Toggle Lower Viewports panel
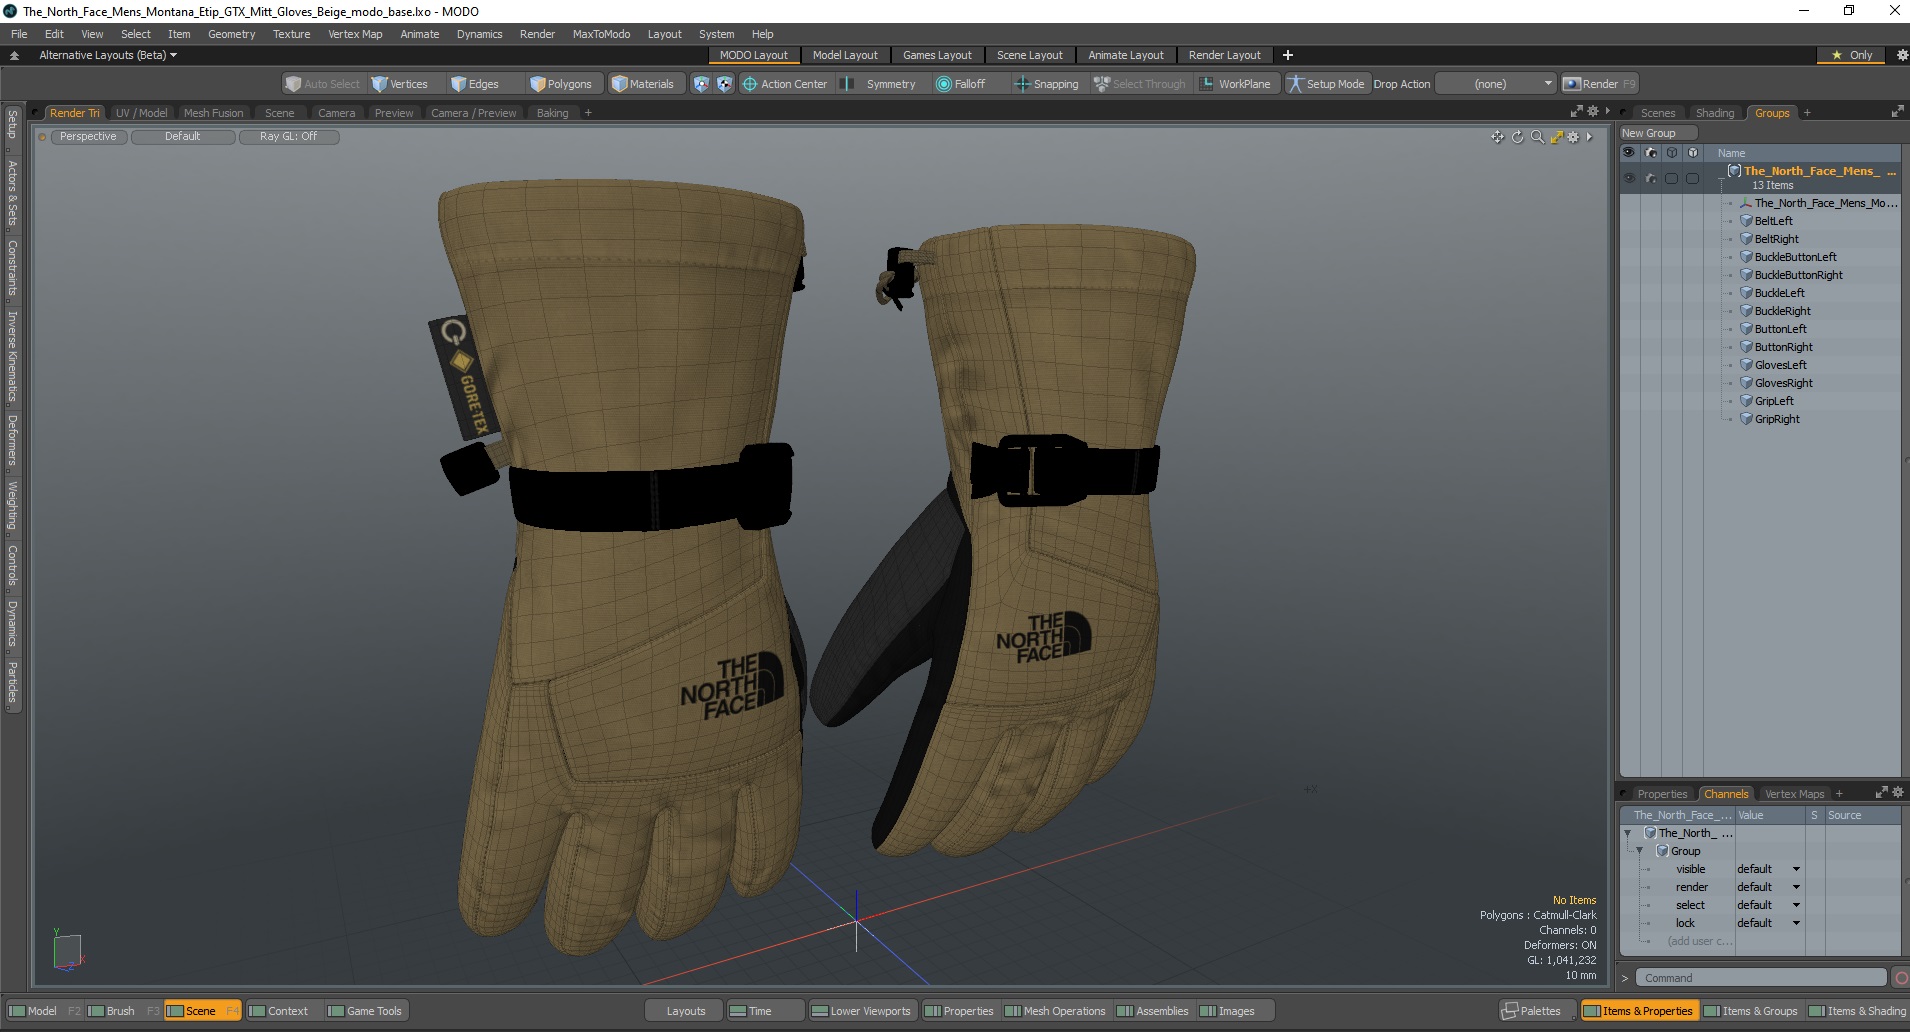Image resolution: width=1910 pixels, height=1032 pixels. [x=861, y=1011]
